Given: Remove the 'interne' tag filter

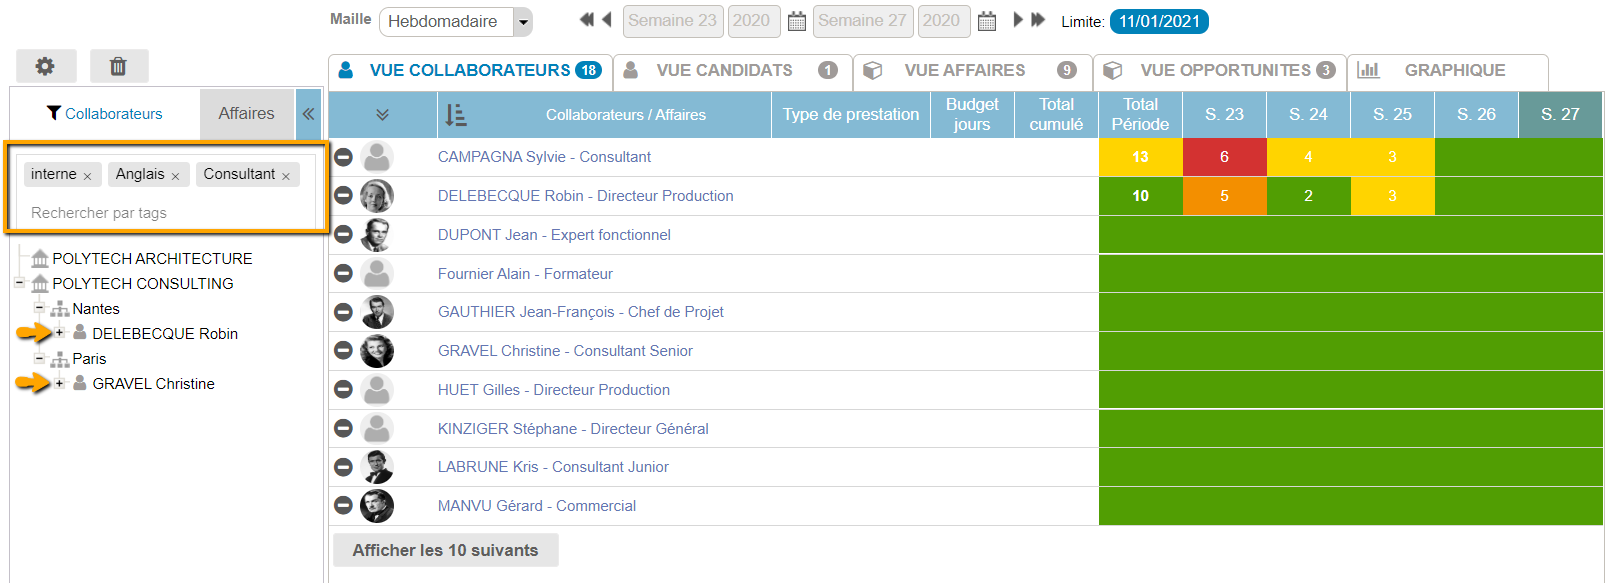Looking at the screenshot, I should [x=88, y=176].
